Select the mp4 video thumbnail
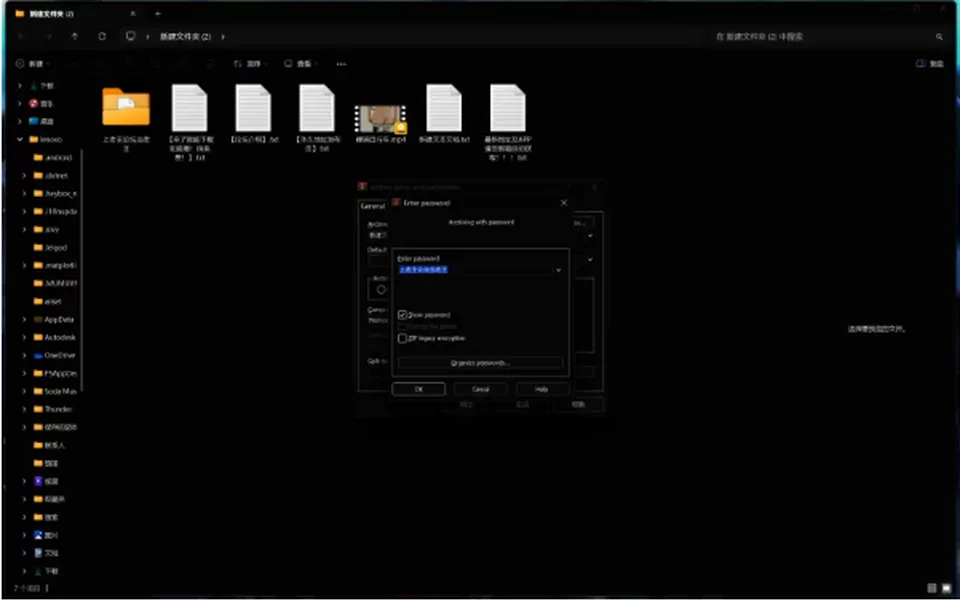The image size is (960, 601). (381, 119)
